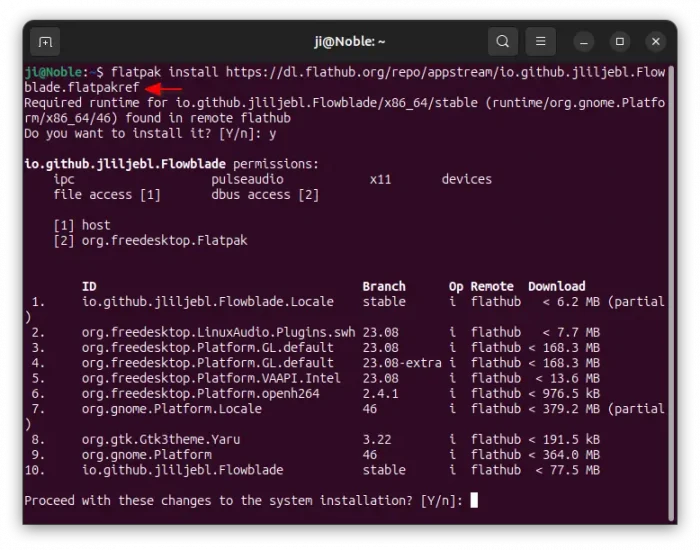Click 'org.freedesktop.Platform.GL.default' in row 3
Viewport: 700px width, 550px height.
pyautogui.click(x=208, y=348)
